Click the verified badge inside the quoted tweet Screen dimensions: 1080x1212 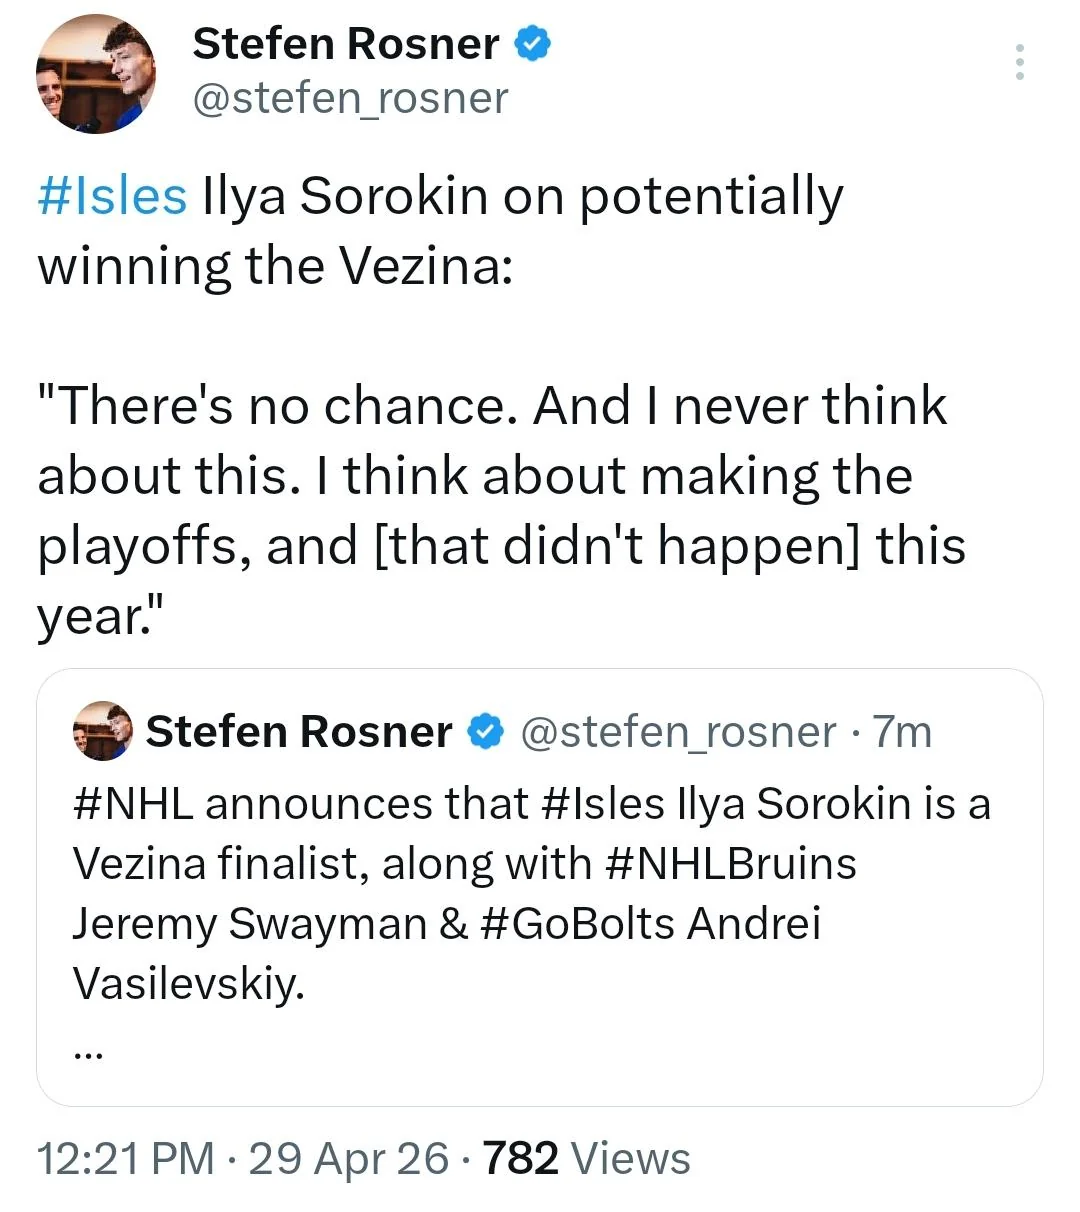486,732
